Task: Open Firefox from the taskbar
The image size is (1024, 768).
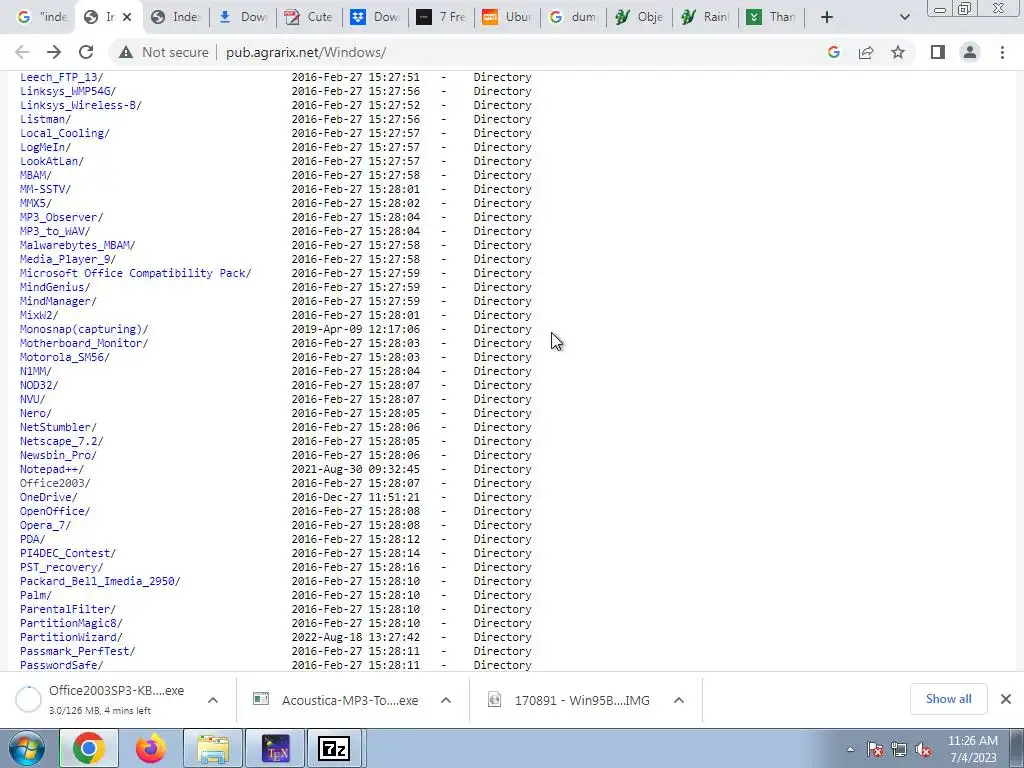Action: coord(151,748)
